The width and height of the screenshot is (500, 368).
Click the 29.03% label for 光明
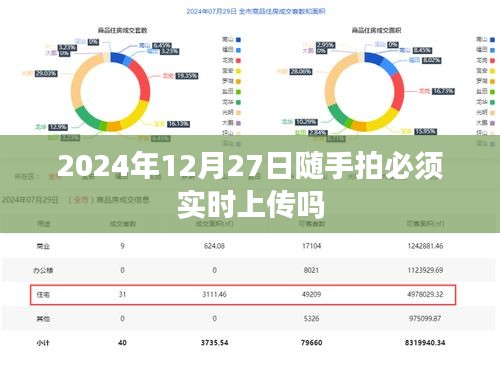[46, 73]
